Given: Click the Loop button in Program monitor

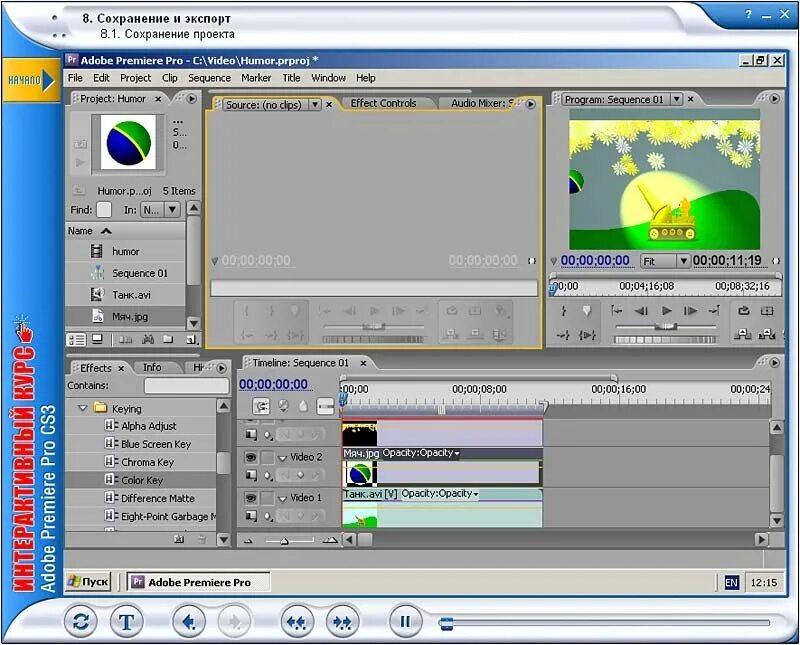Looking at the screenshot, I should (x=743, y=311).
